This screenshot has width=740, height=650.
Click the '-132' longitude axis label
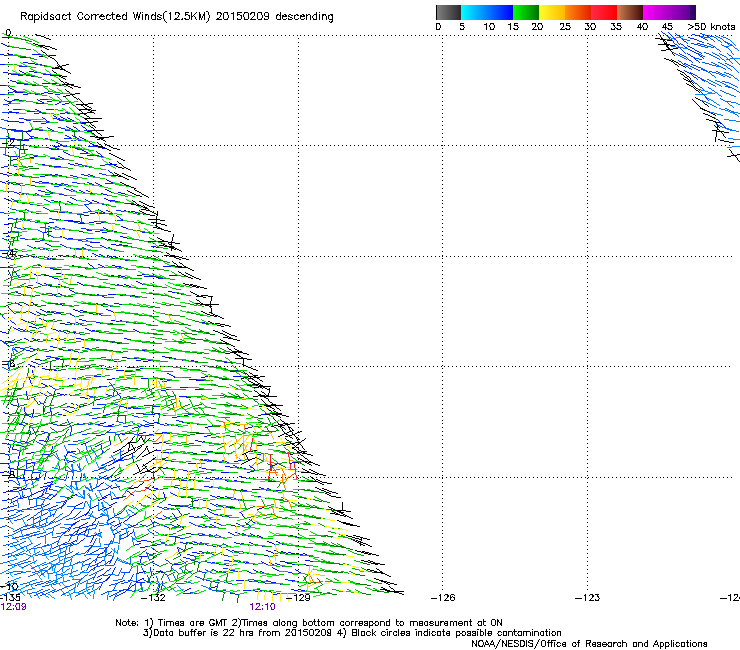[x=153, y=598]
